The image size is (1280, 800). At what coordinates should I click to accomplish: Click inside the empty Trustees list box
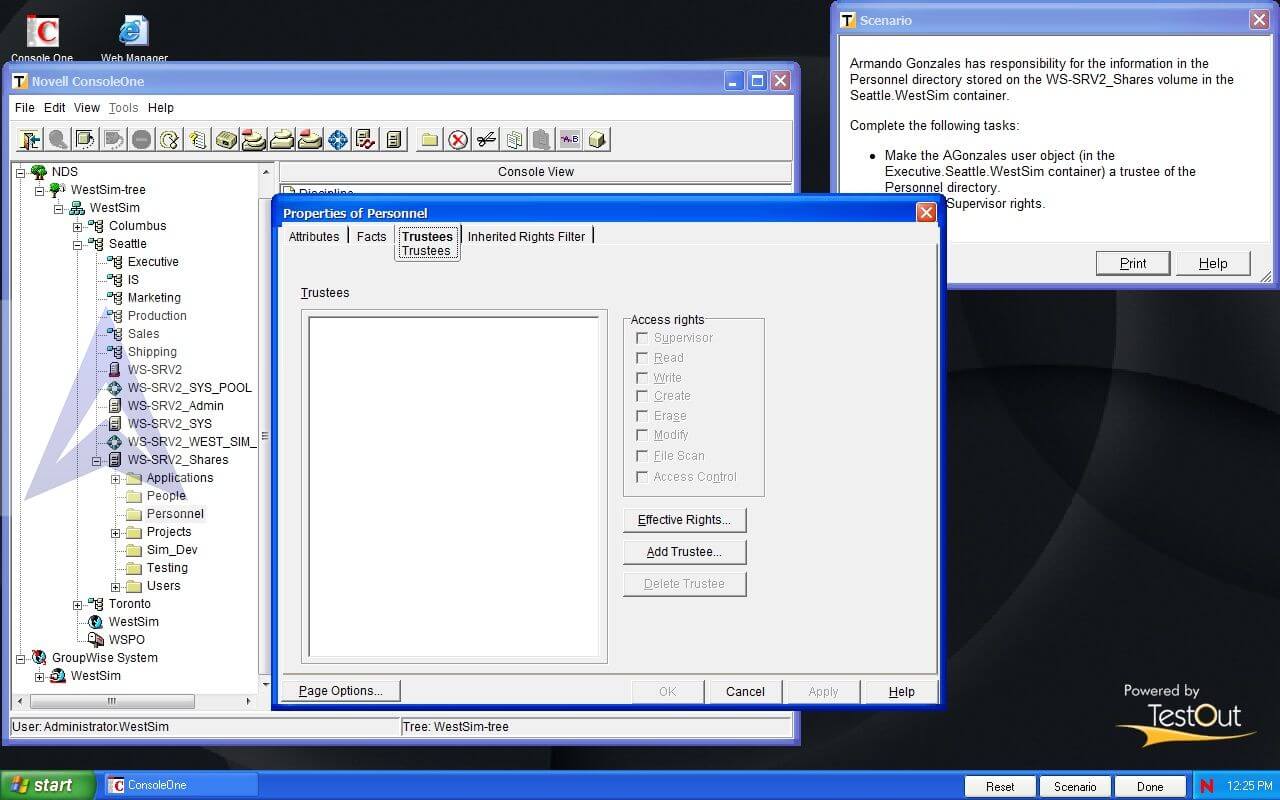[x=454, y=486]
